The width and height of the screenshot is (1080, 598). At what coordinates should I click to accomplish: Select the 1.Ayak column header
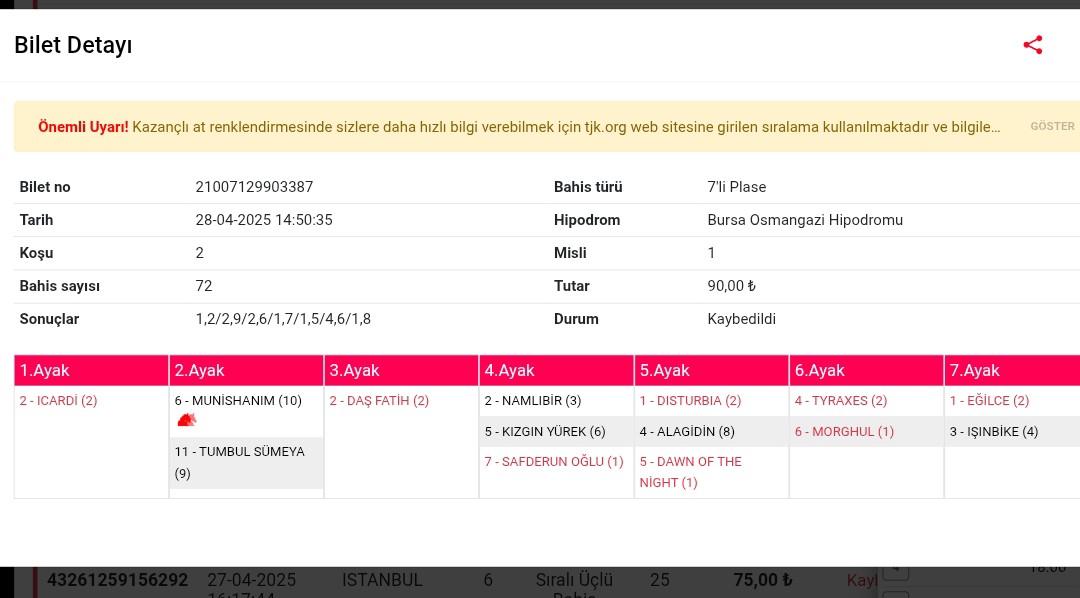(x=91, y=371)
